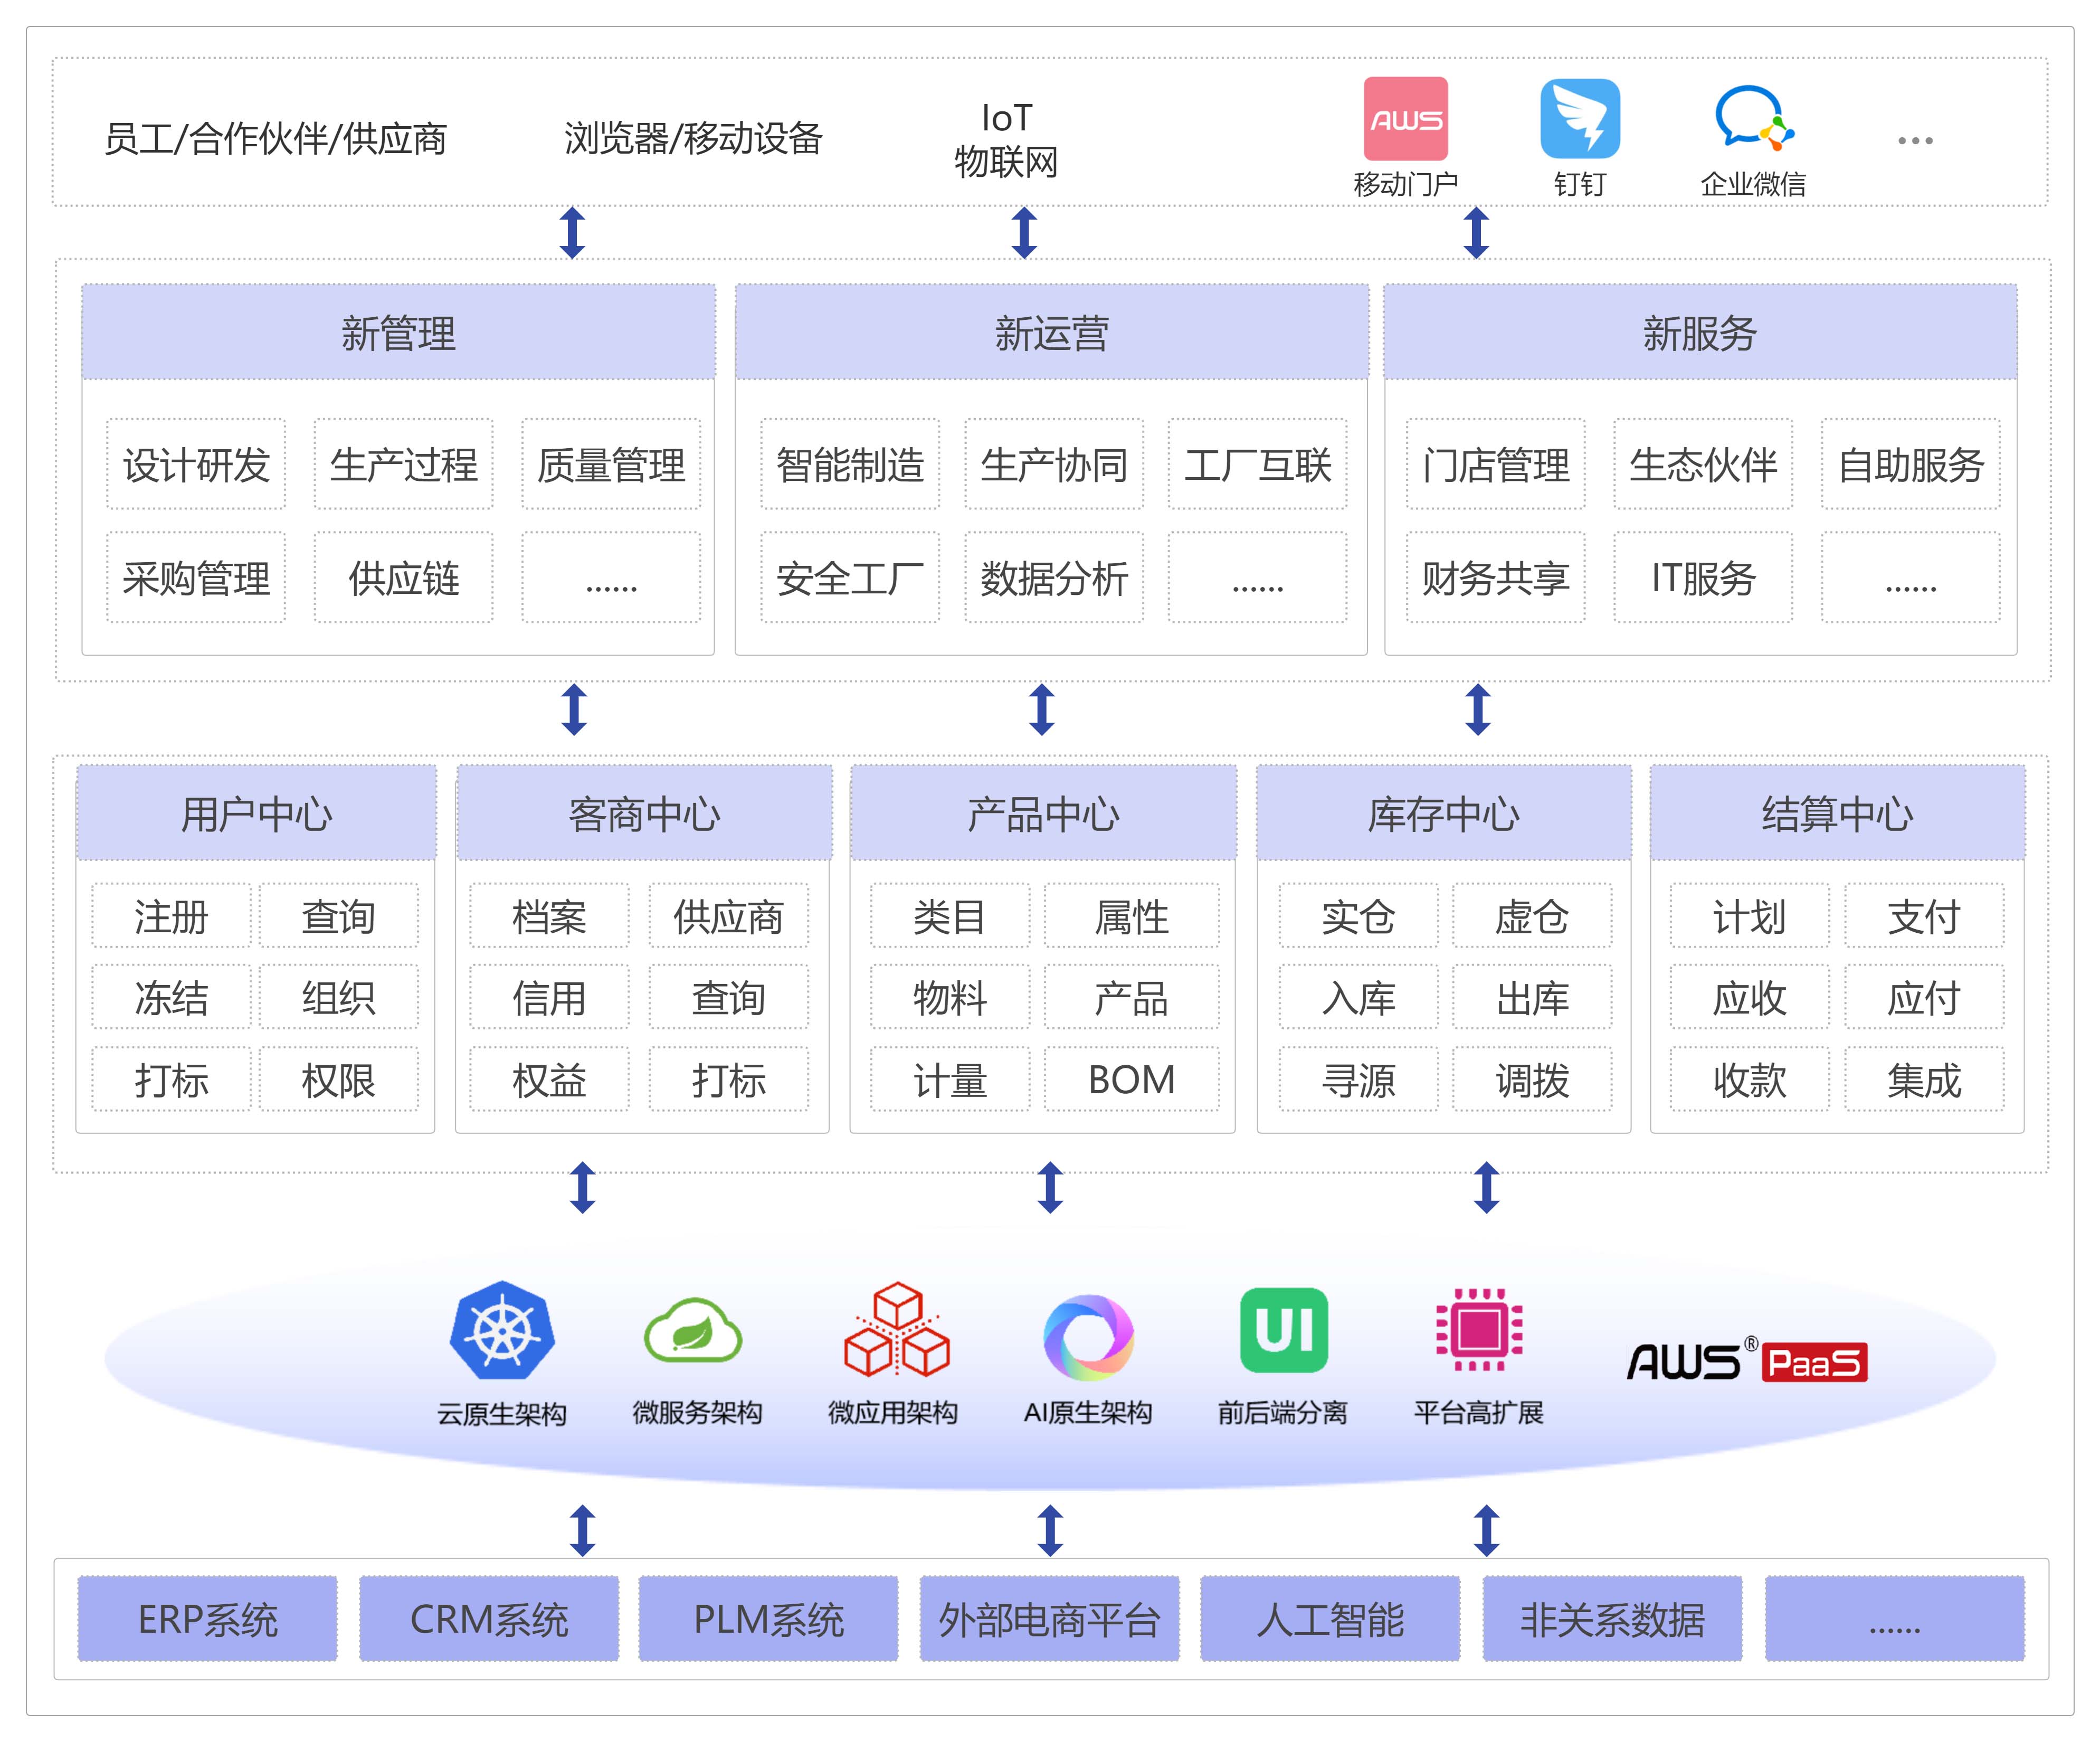The width and height of the screenshot is (2100, 1742).
Task: Open the 新管理 header tab
Action: pos(398,333)
